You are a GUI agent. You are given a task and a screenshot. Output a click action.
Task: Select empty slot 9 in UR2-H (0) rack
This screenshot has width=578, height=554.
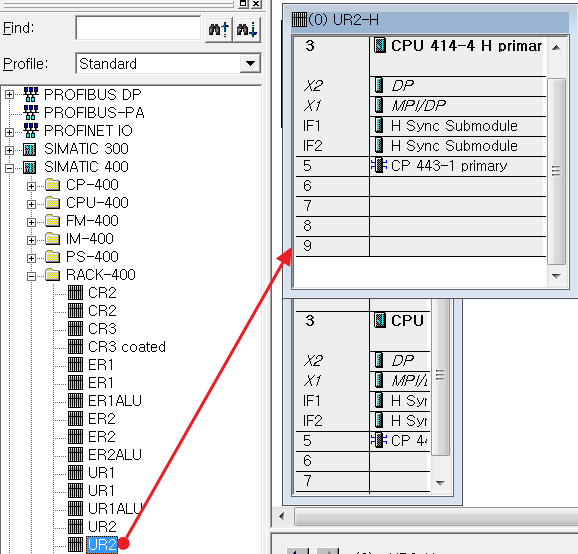(x=421, y=245)
